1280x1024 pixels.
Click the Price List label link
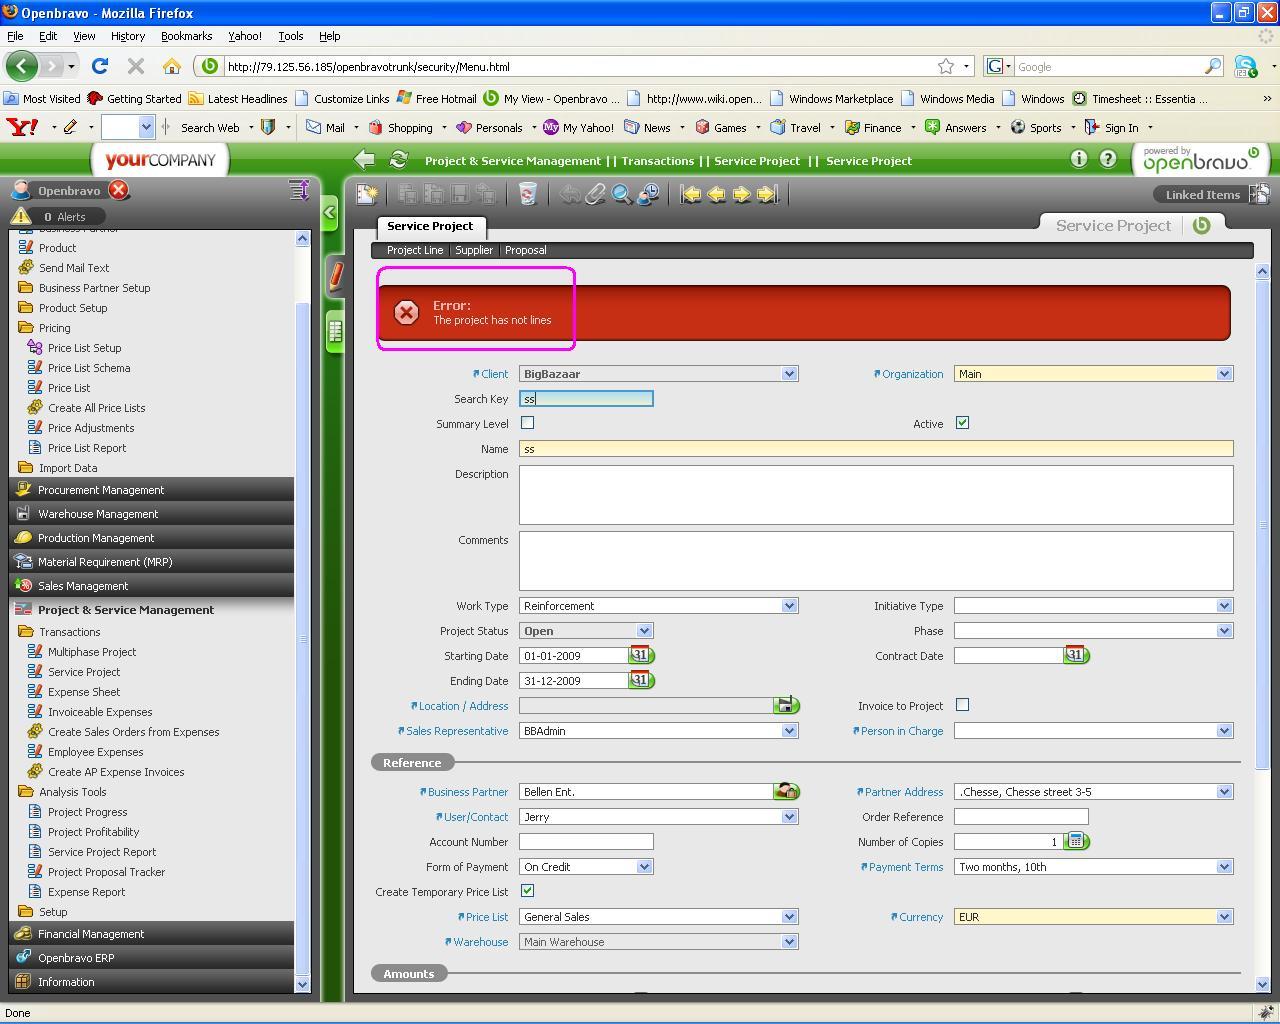tap(486, 917)
